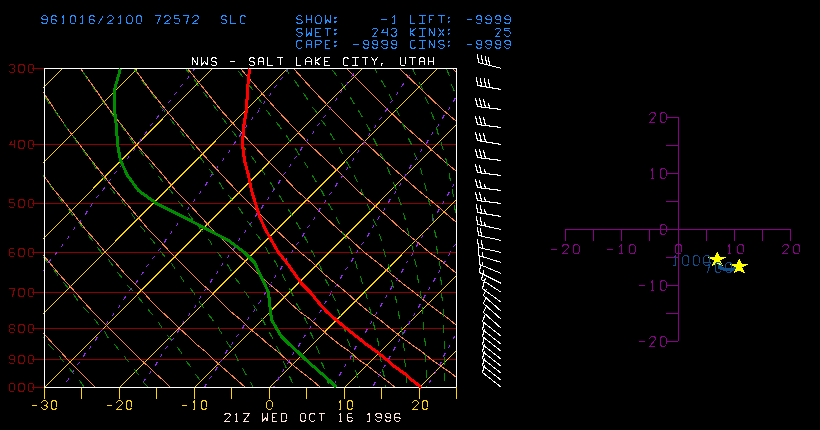Click positive 20 on the hodograph horizontal axis
The image size is (820, 430).
(791, 250)
